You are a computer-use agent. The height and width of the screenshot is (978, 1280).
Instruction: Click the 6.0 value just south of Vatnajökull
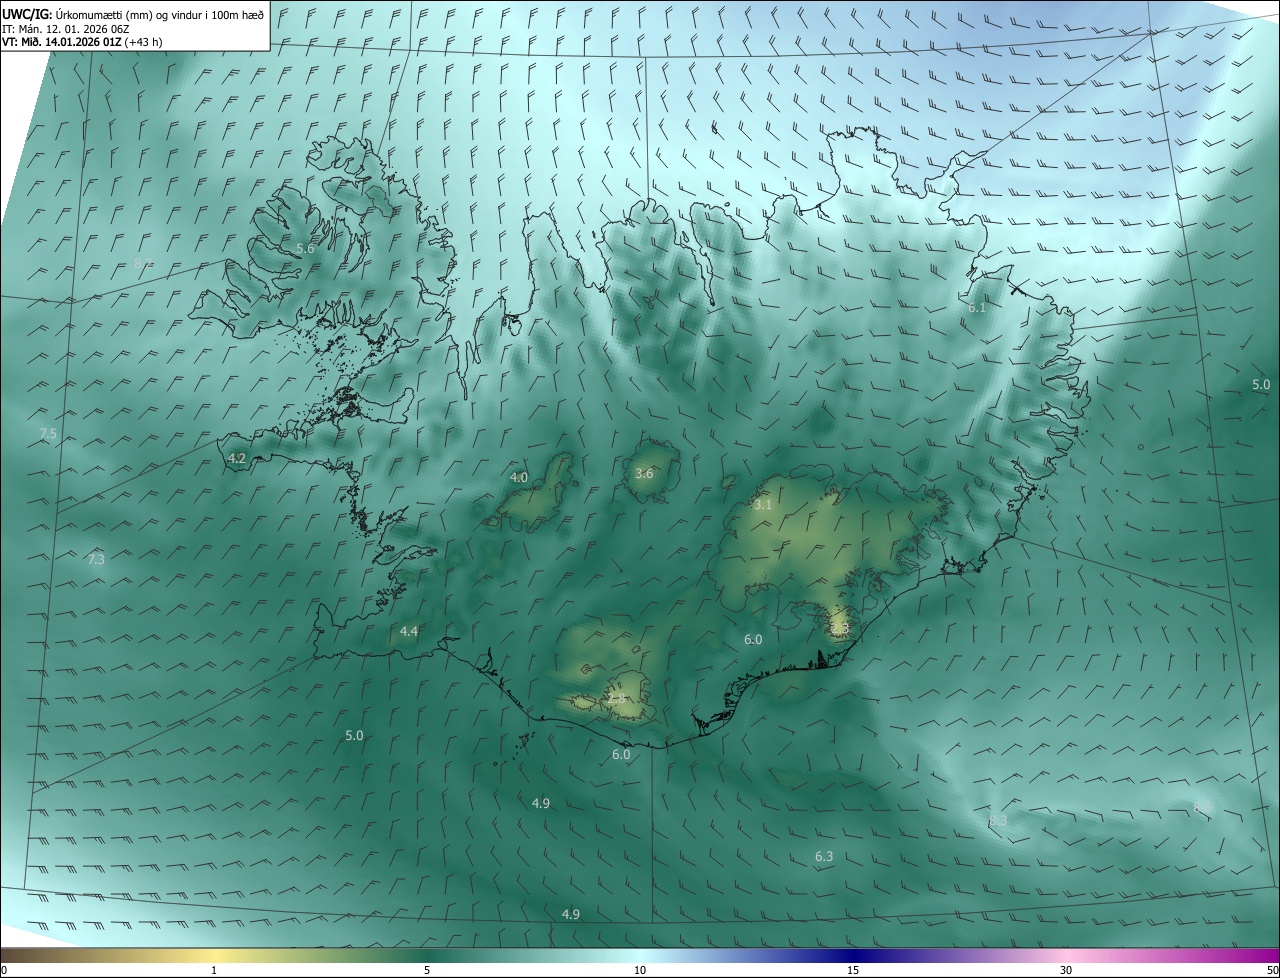[x=753, y=640]
